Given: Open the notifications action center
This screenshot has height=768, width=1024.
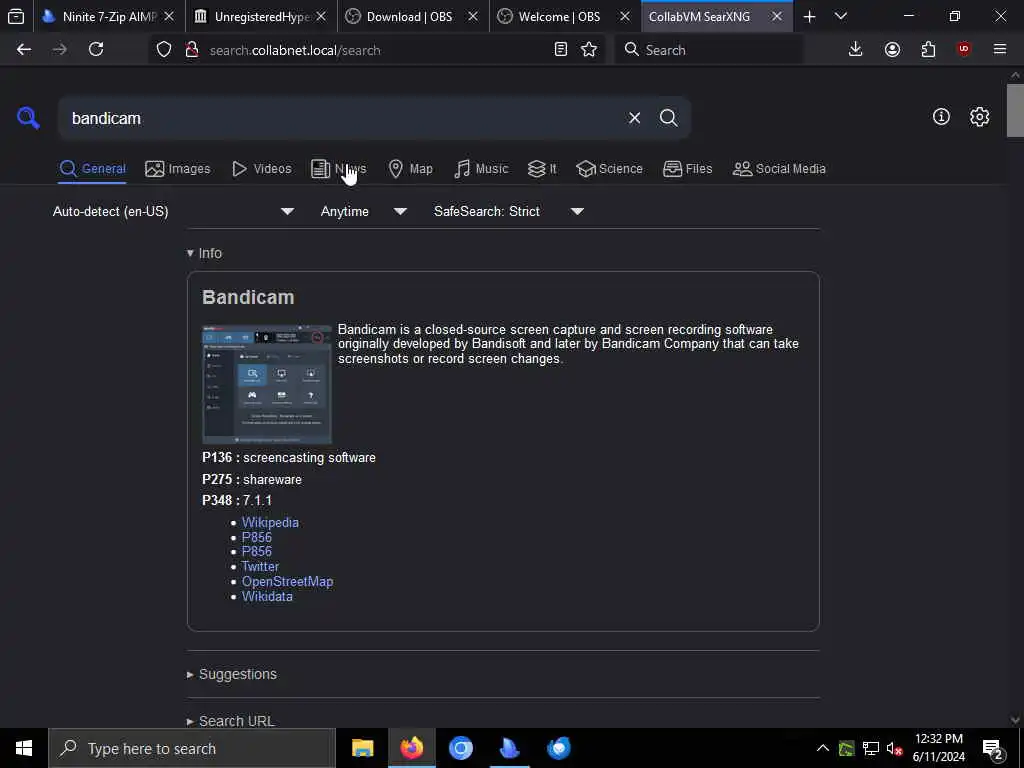Looking at the screenshot, I should click(993, 749).
